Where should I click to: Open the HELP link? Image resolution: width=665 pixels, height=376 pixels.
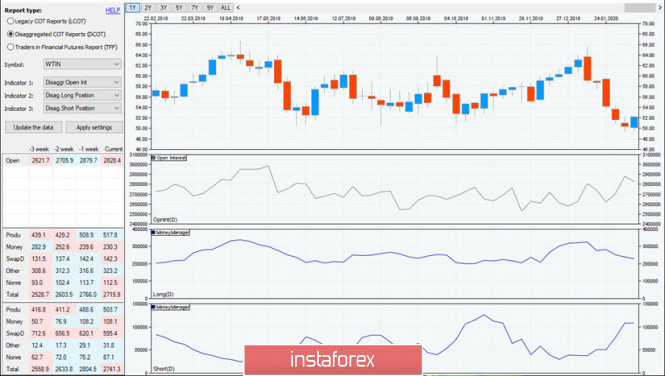click(113, 10)
